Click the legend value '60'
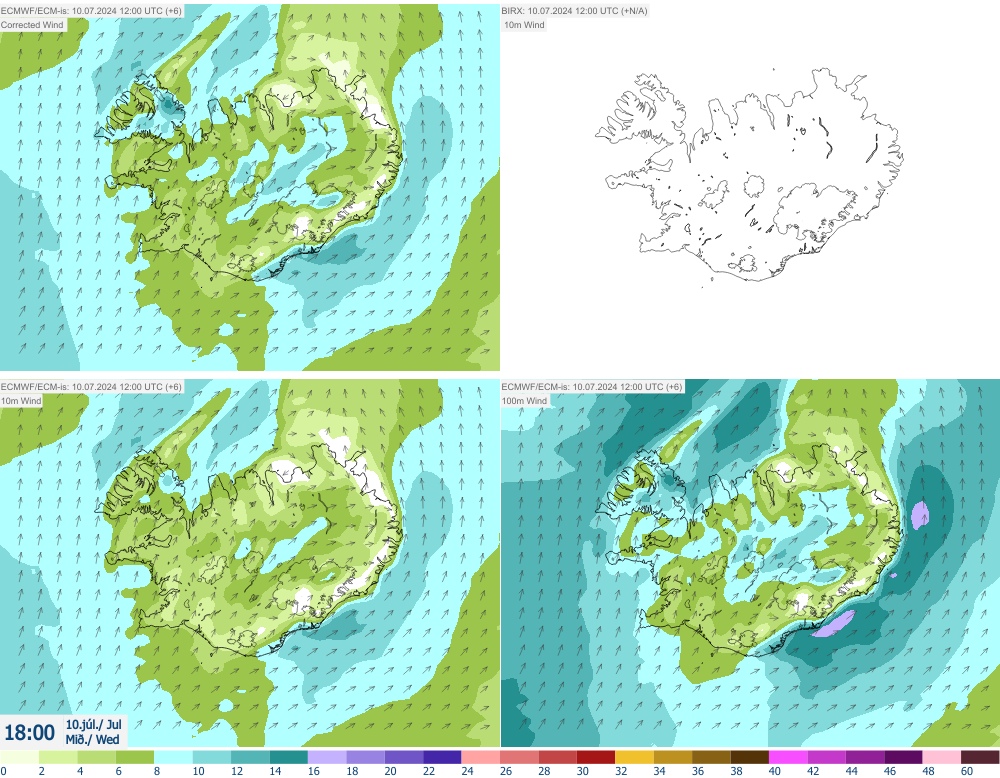This screenshot has height=778, width=1000. [x=967, y=771]
